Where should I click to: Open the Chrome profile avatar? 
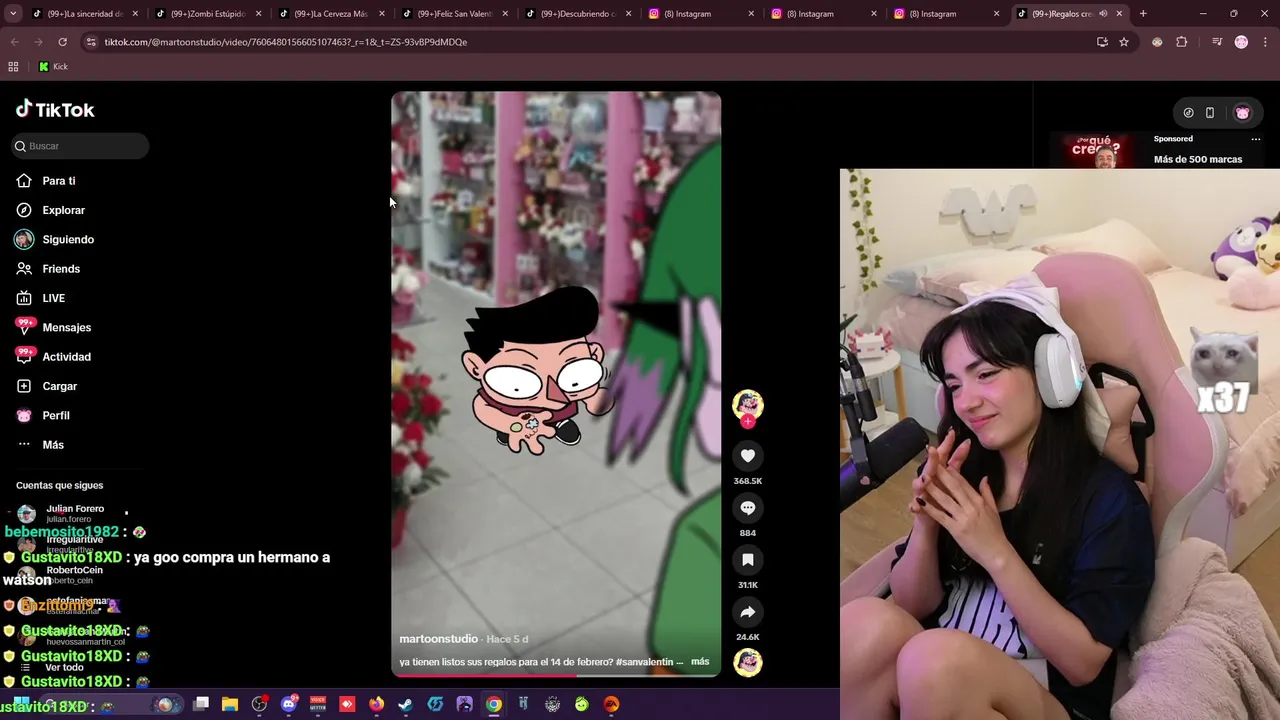coord(1241,42)
